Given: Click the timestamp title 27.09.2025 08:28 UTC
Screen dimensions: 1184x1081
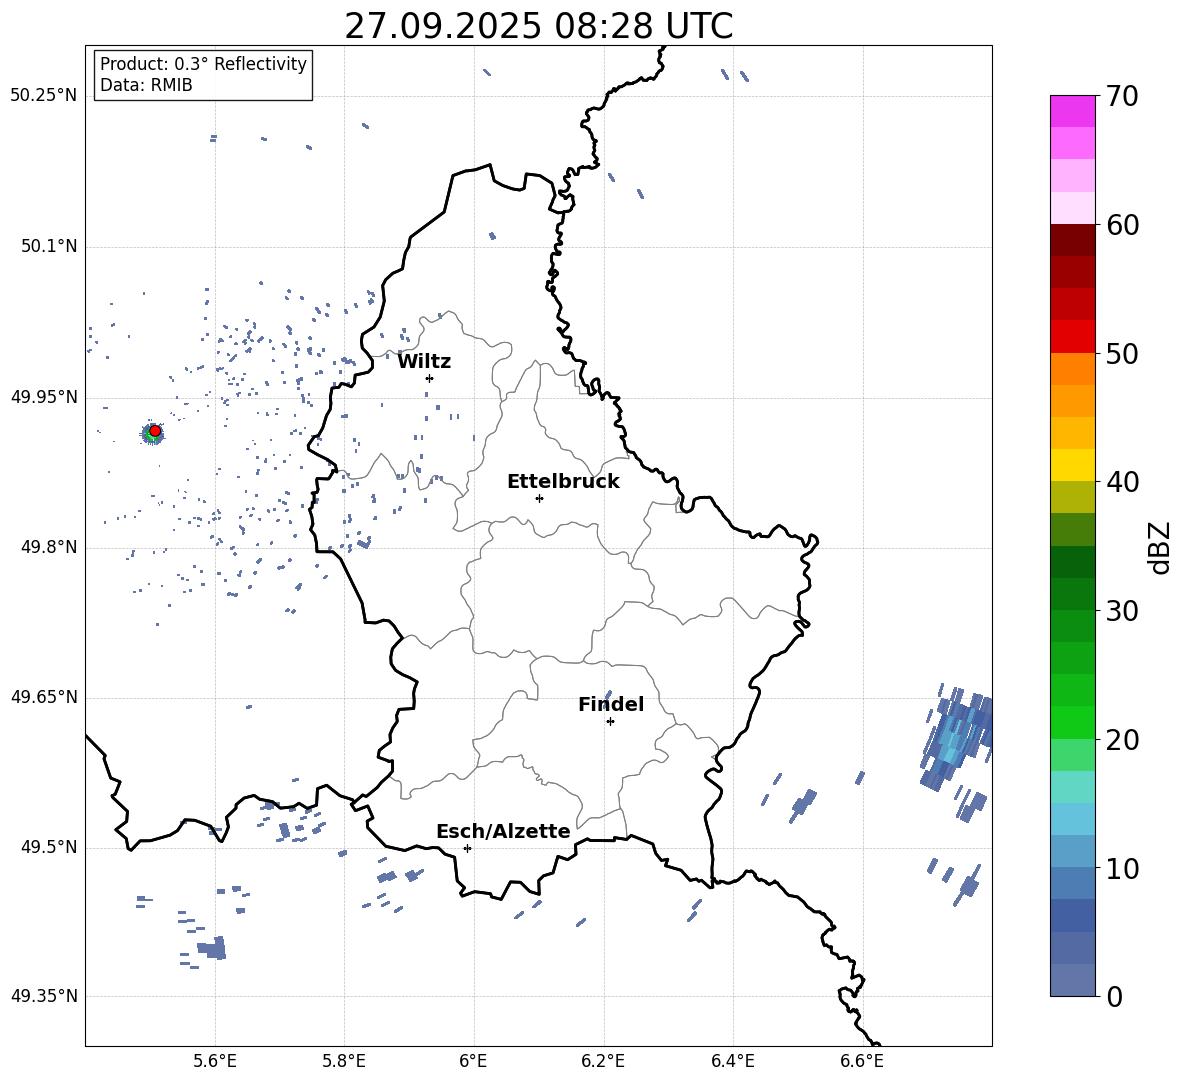Looking at the screenshot, I should (538, 26).
